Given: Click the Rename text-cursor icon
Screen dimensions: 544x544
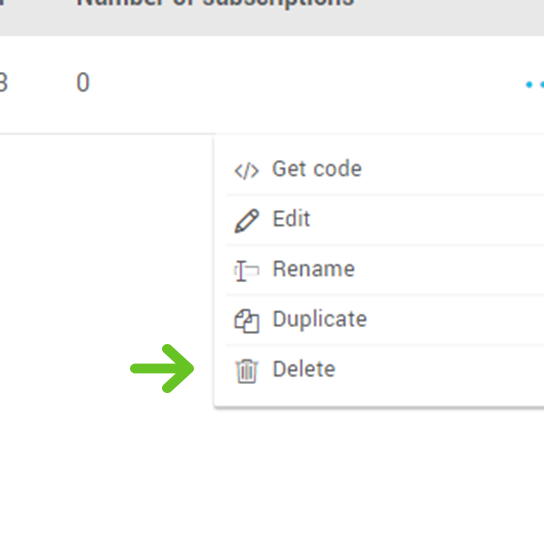Looking at the screenshot, I should 247,271.
